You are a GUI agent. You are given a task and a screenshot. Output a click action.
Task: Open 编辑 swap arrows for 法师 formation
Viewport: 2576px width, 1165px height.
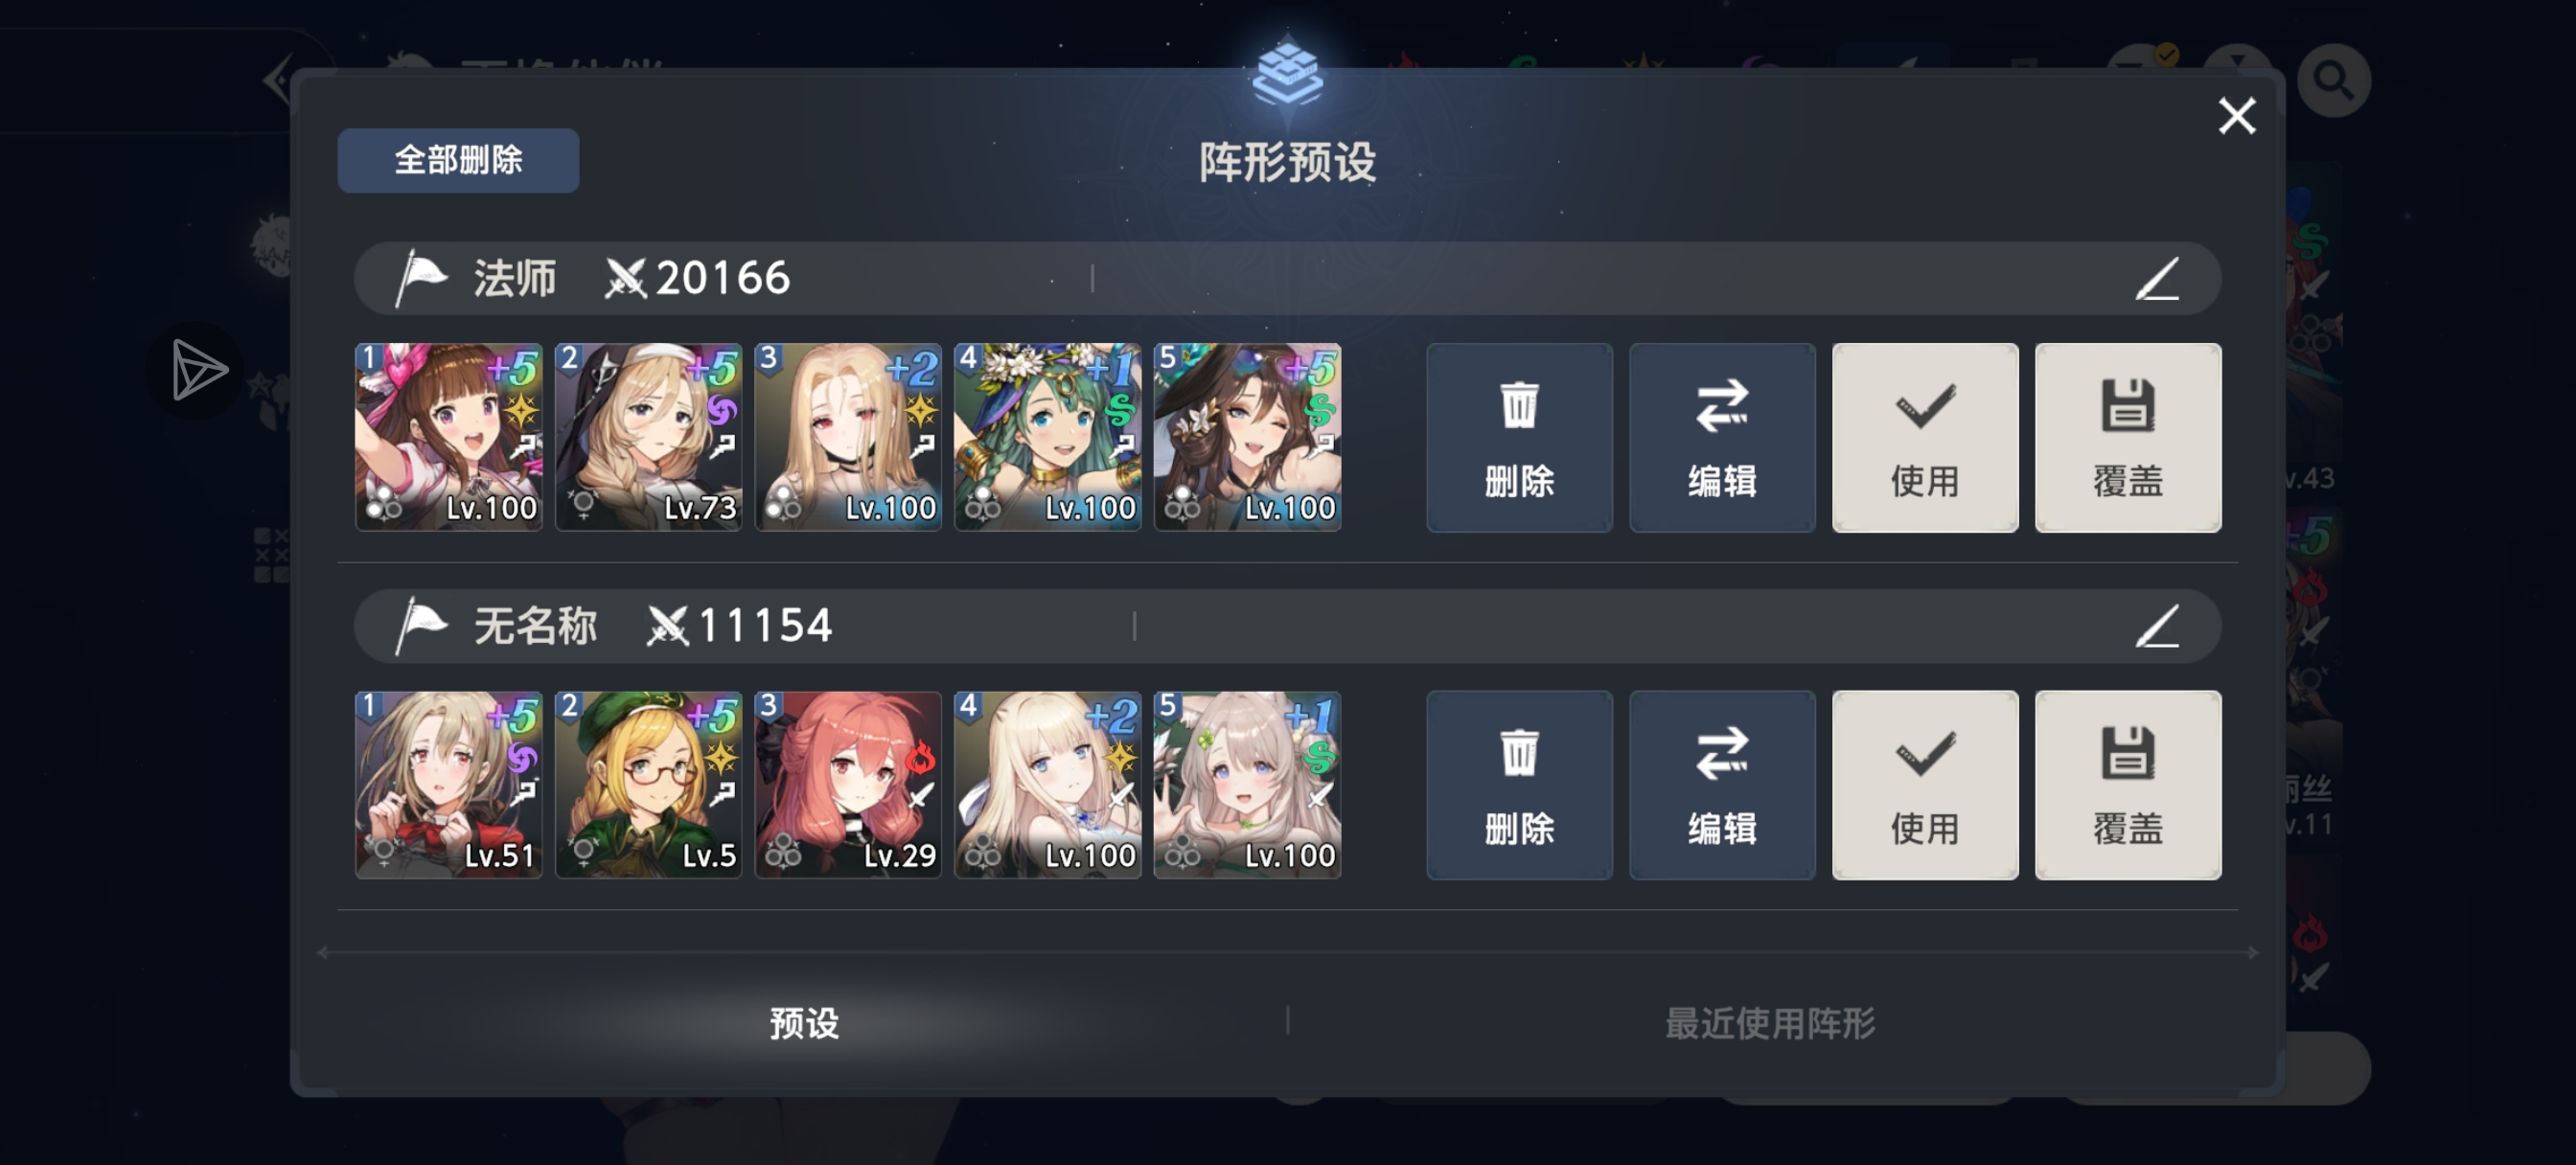(x=1722, y=438)
